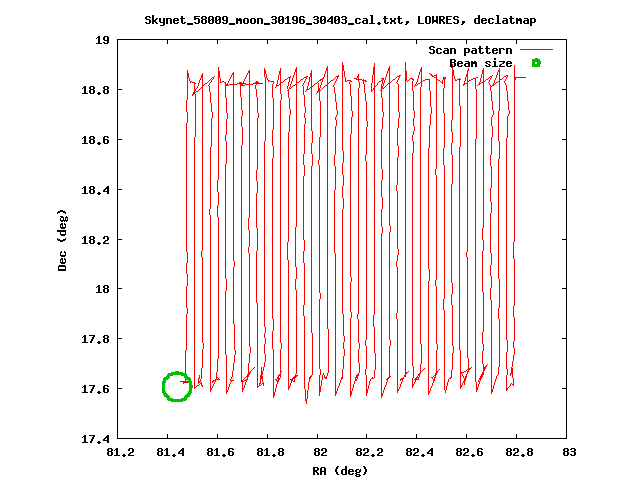
Task: Click the 'Beam size' legend label
Action: tap(481, 63)
